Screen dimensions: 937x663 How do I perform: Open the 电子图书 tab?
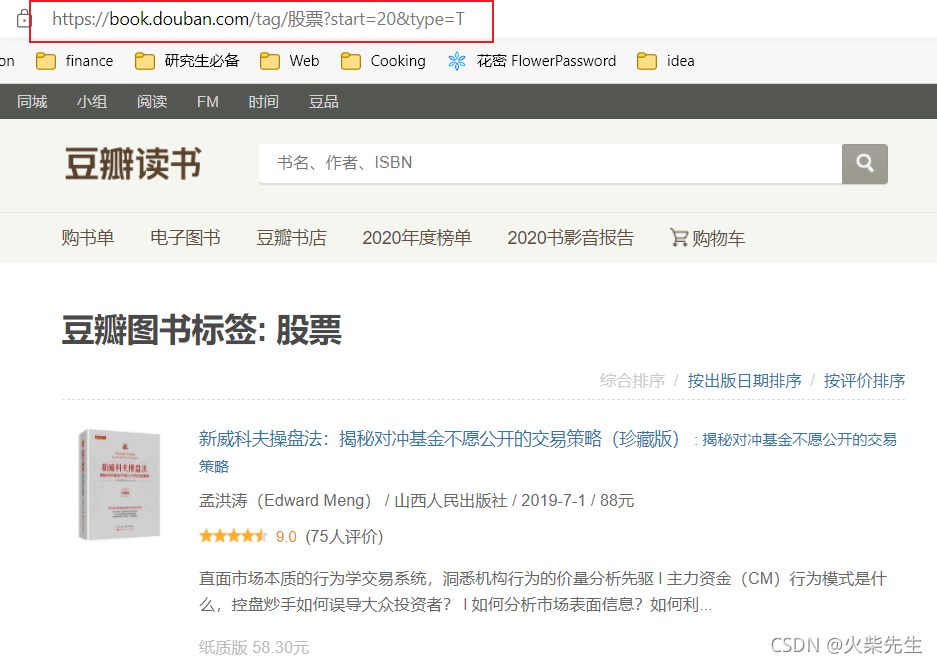185,238
